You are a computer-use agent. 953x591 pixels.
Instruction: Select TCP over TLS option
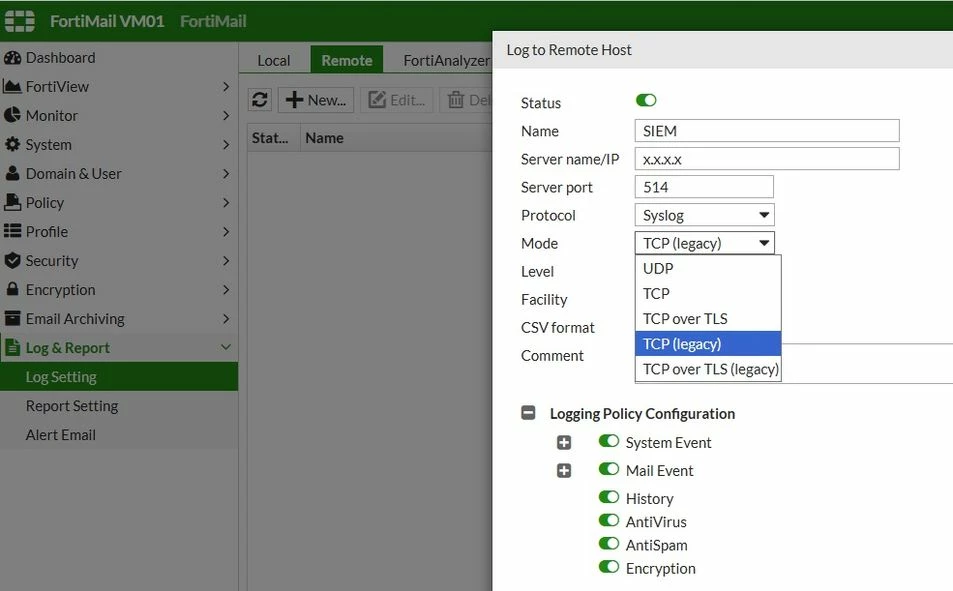(x=708, y=319)
